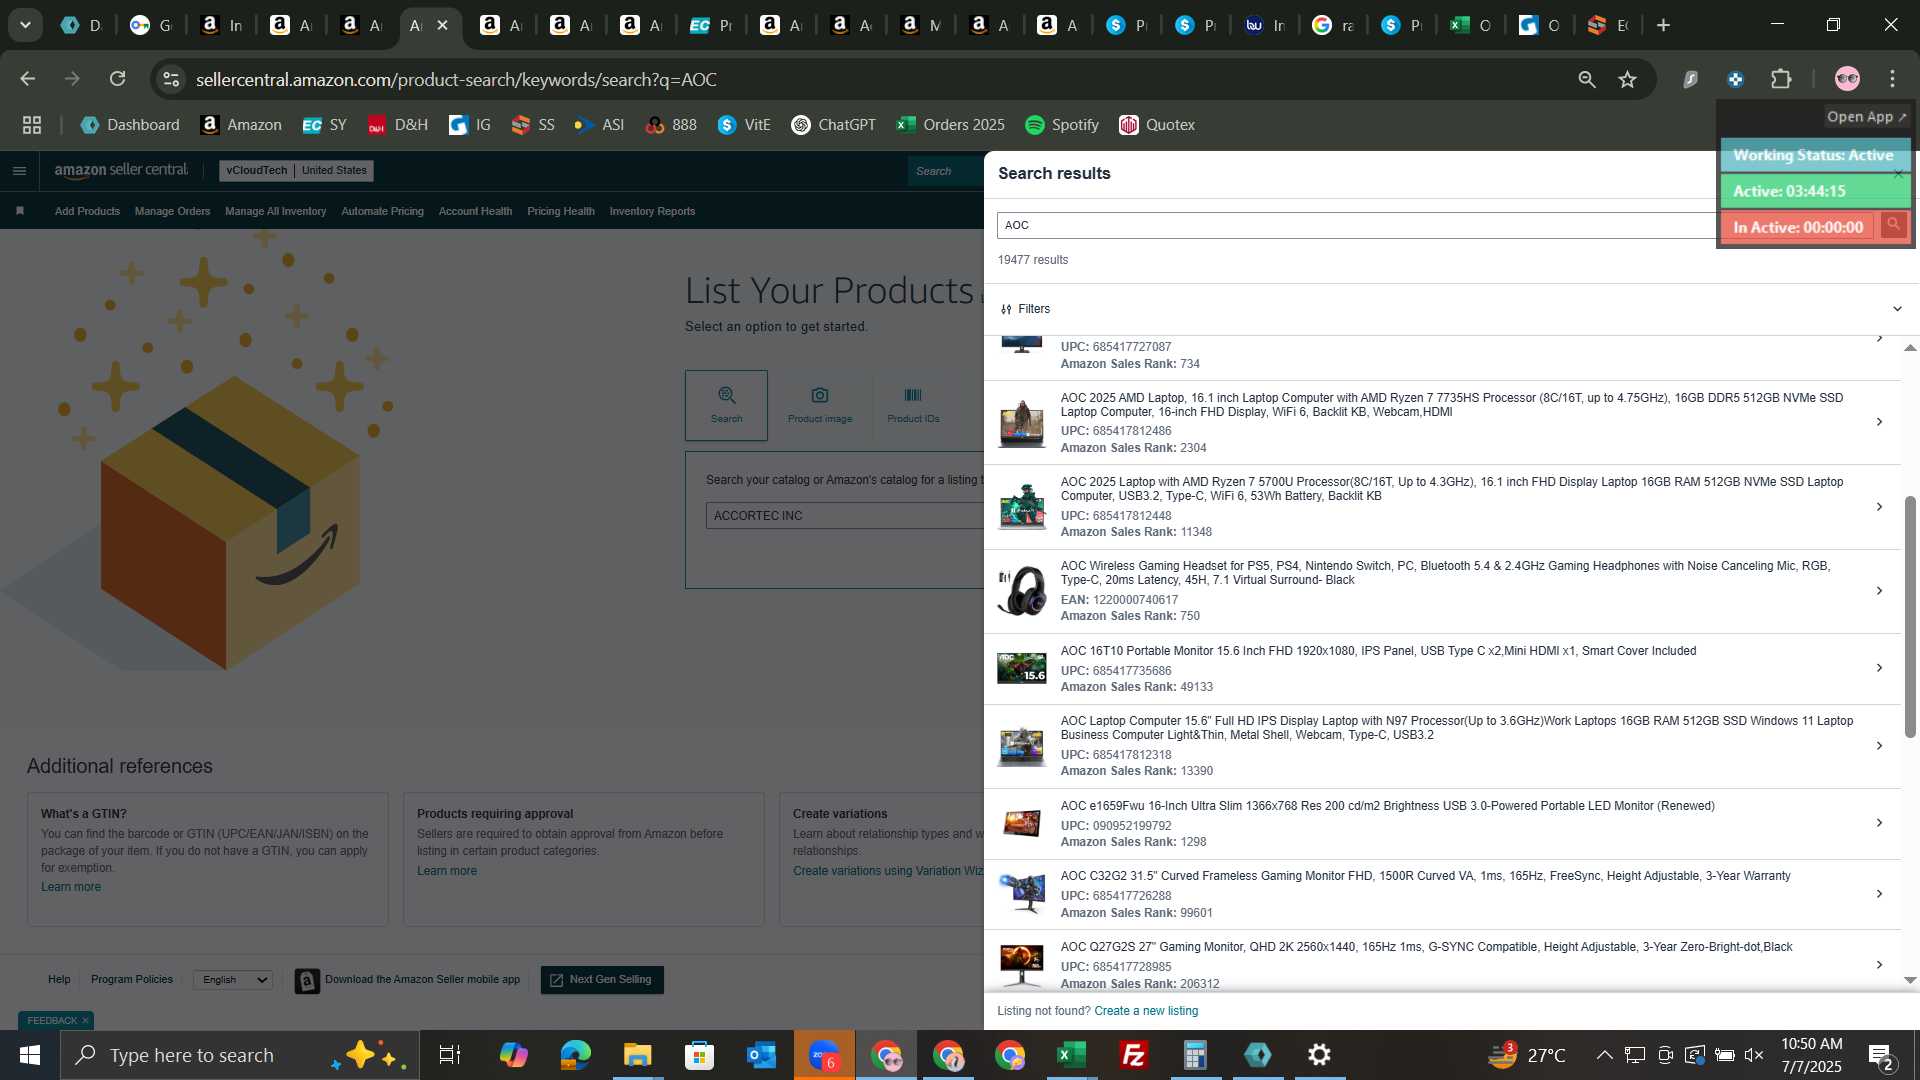This screenshot has height=1080, width=1920.
Task: Expand the AOC C32G2 Curved Monitor result
Action: coord(1879,894)
